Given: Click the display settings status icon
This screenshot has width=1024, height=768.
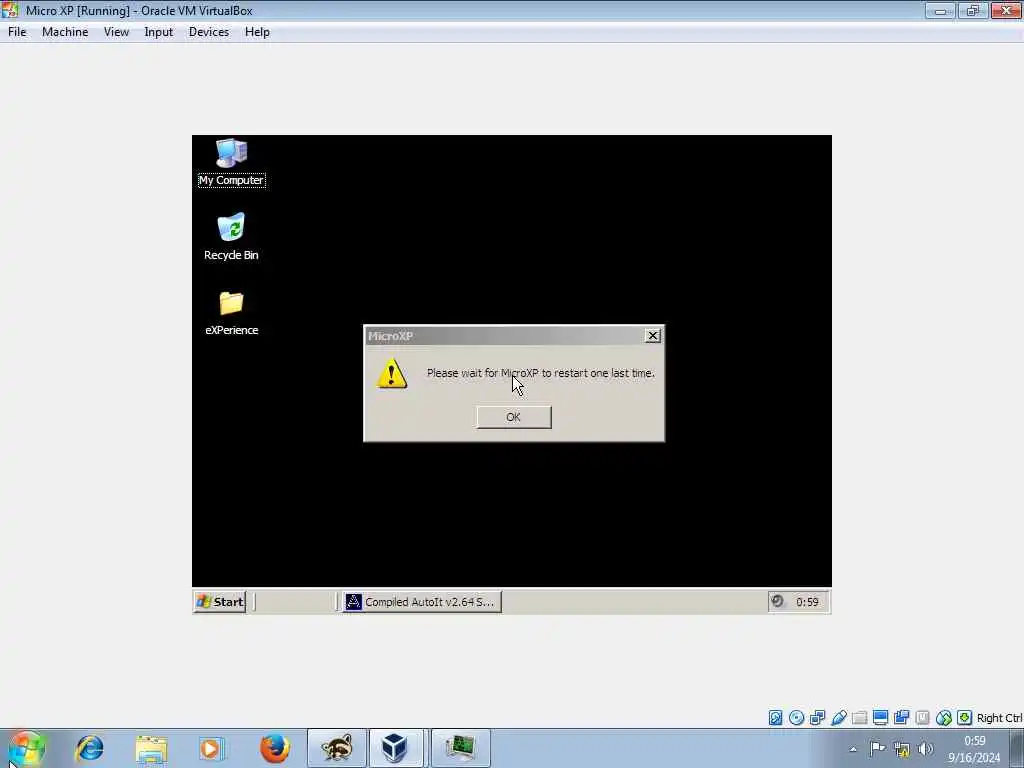Looking at the screenshot, I should 880,718.
